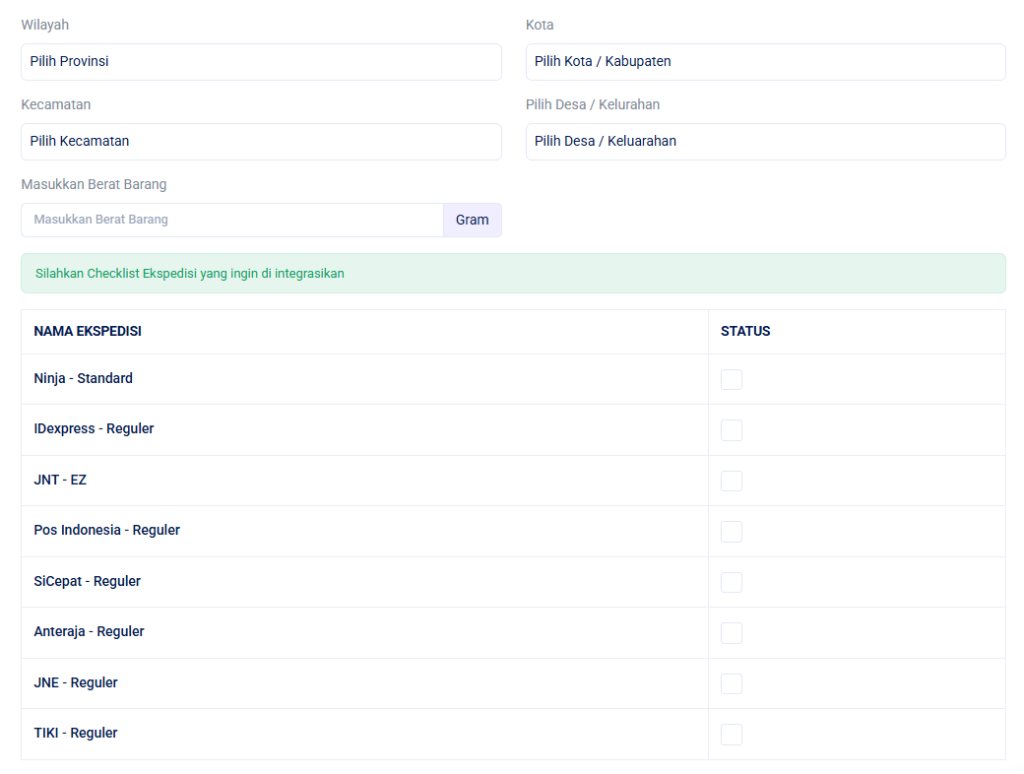Check the TIKI - Reguler checkbox
The height and width of the screenshot is (774, 1024).
coord(732,734)
